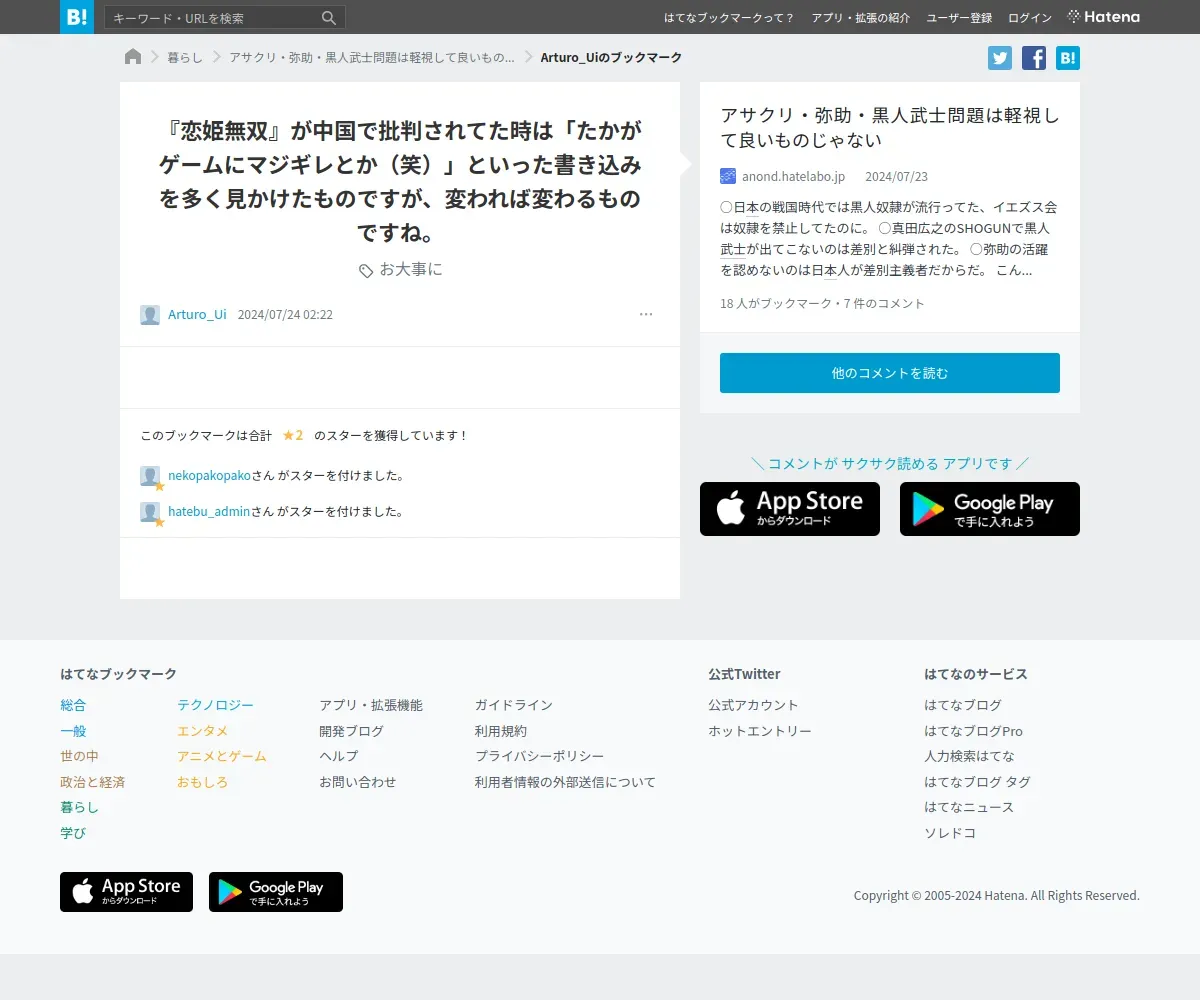
Task: Open hatebu_admin user link
Action: click(x=209, y=512)
